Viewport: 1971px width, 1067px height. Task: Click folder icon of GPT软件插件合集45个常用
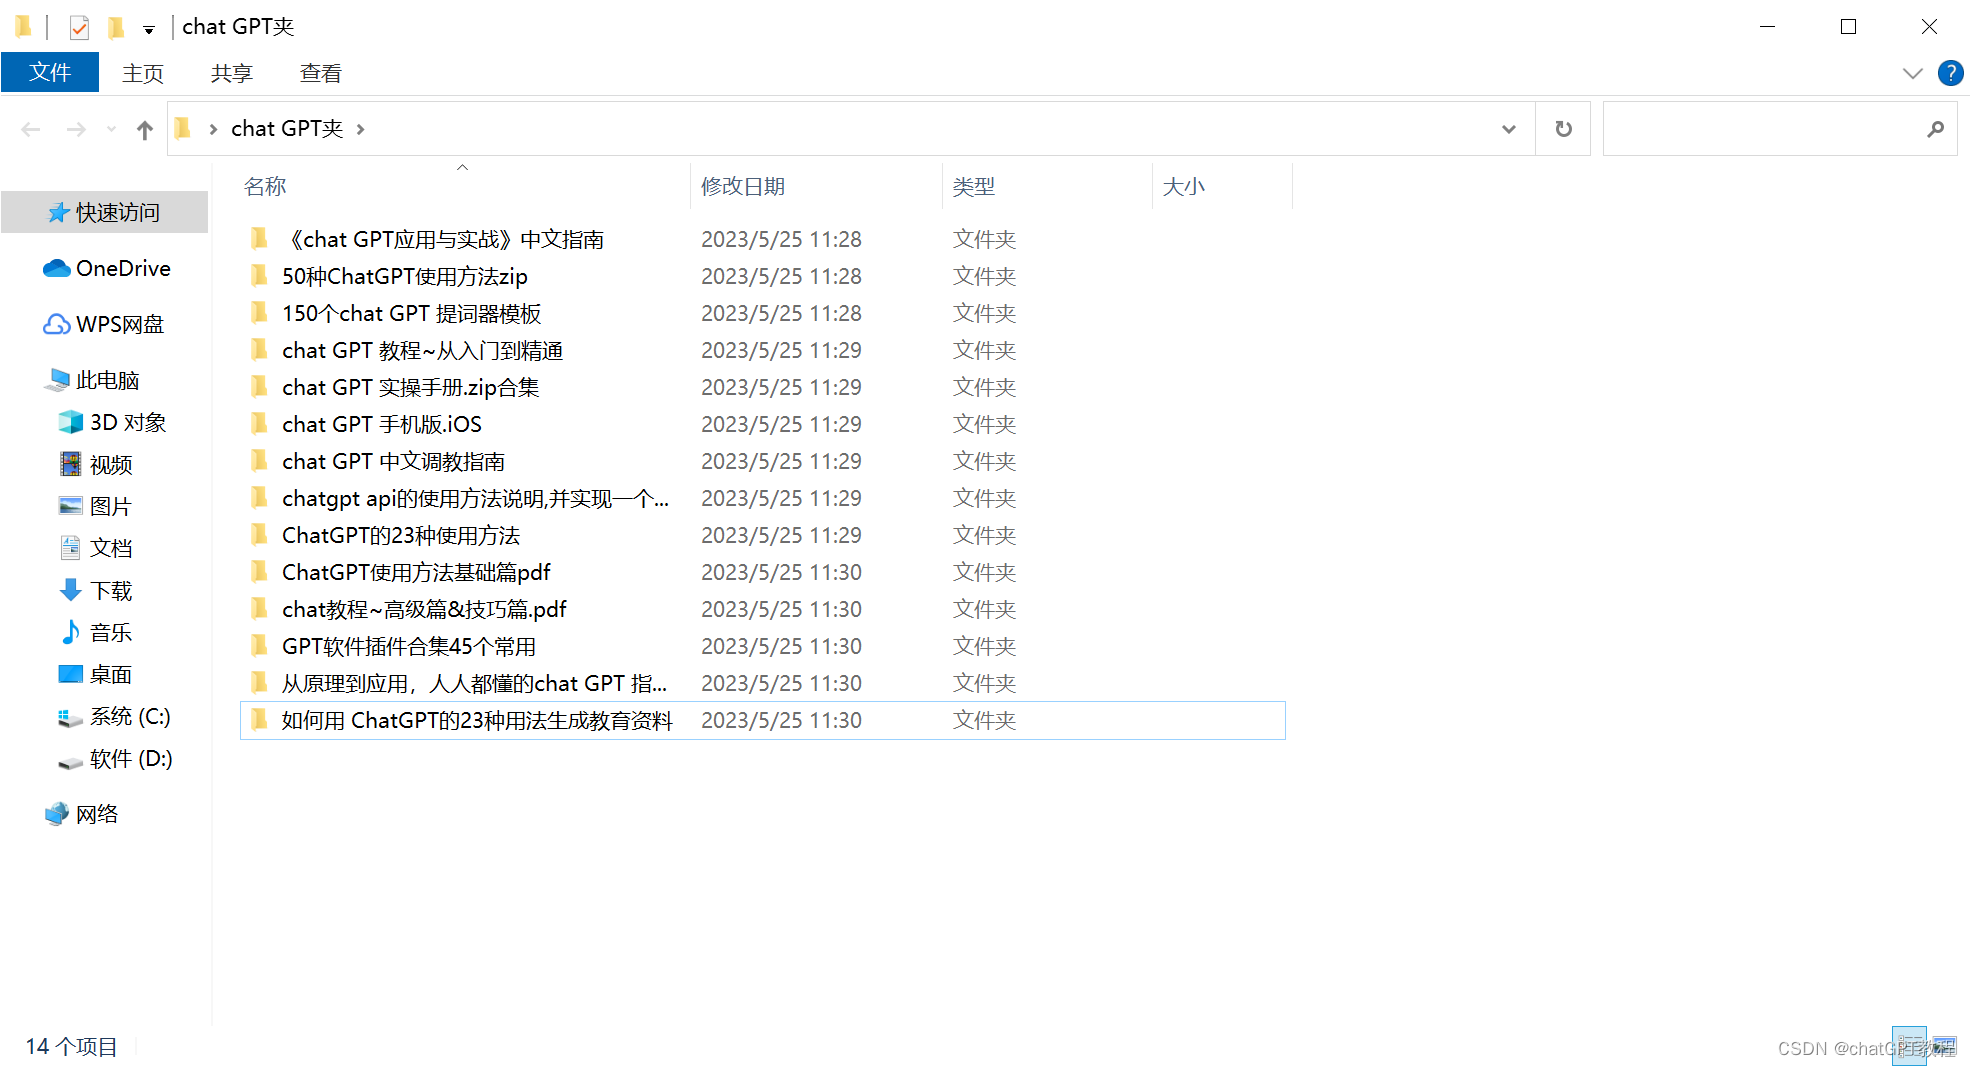coord(259,646)
